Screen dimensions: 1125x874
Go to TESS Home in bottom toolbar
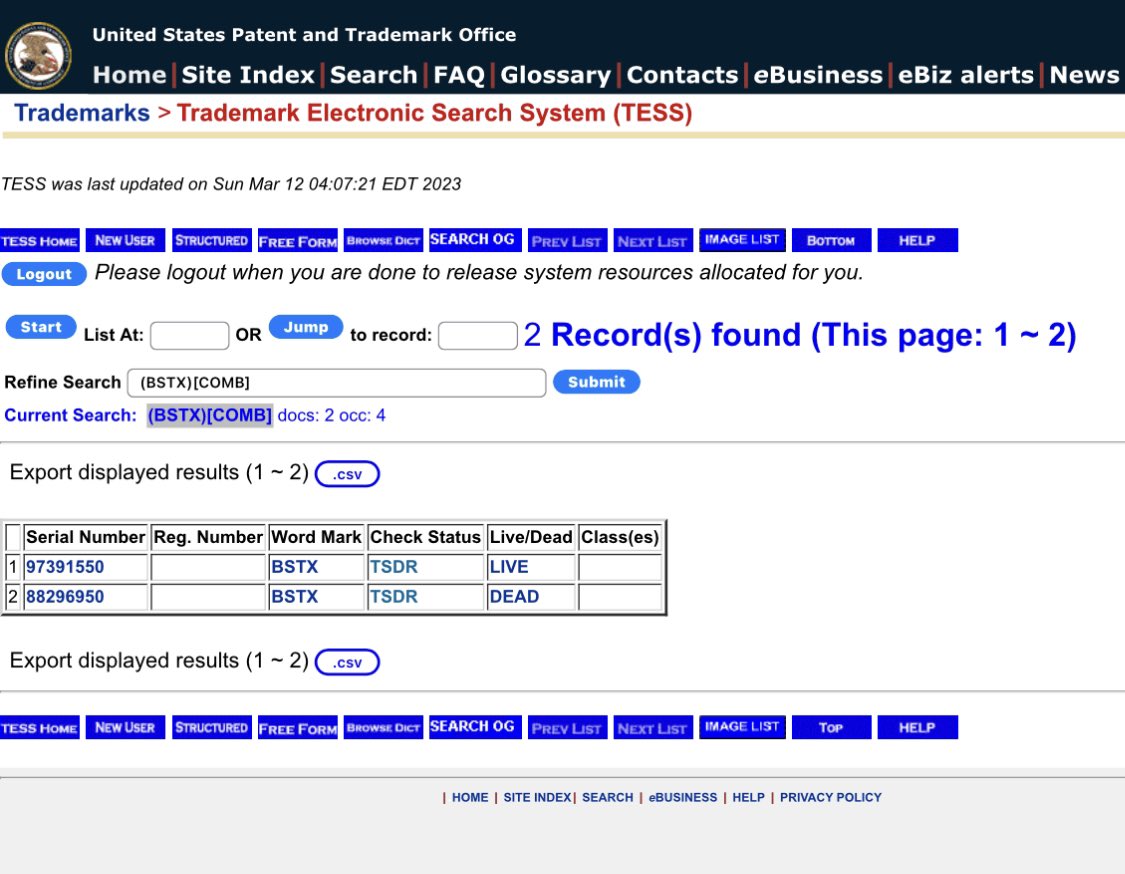pos(39,728)
